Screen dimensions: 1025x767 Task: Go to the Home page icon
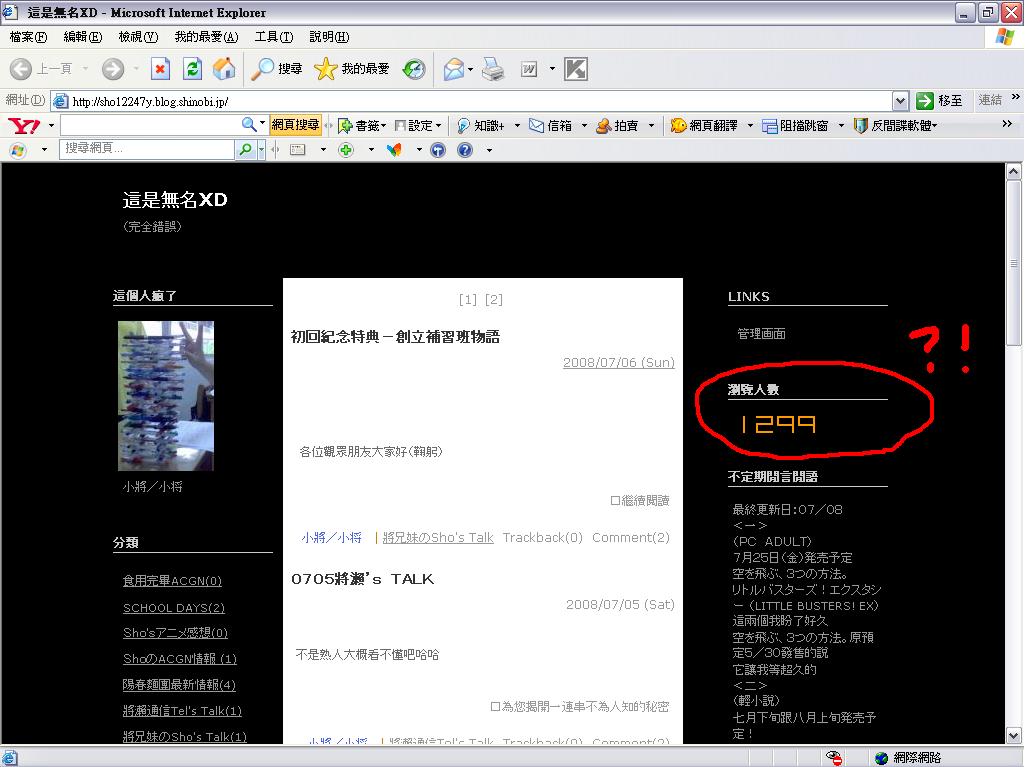click(x=224, y=69)
